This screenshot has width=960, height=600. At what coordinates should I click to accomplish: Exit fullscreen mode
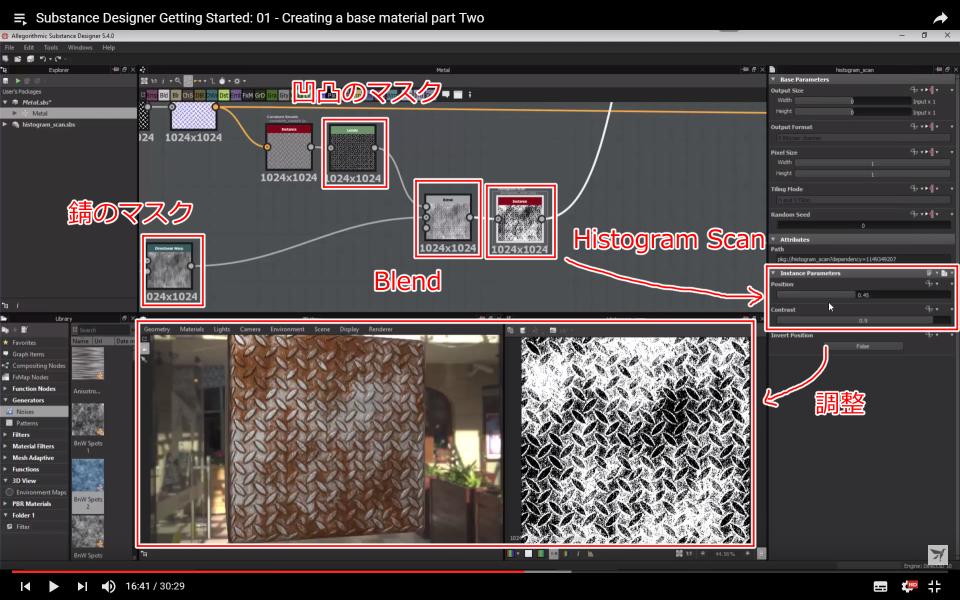click(935, 587)
